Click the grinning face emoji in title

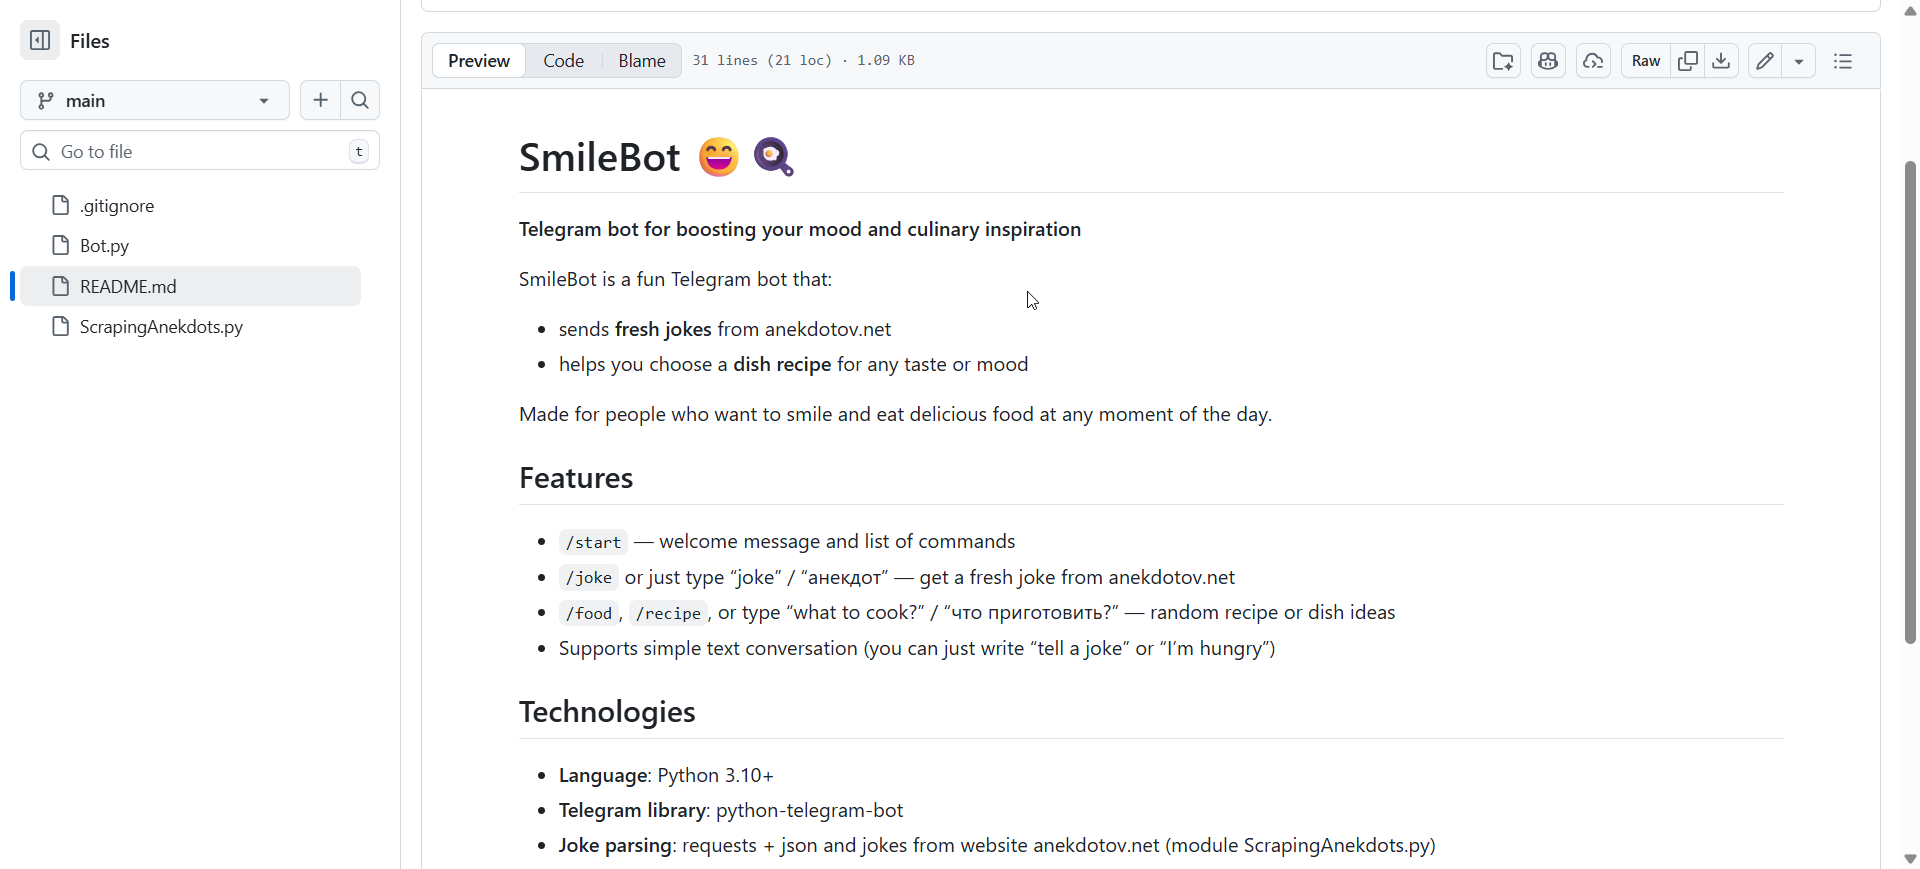point(719,158)
